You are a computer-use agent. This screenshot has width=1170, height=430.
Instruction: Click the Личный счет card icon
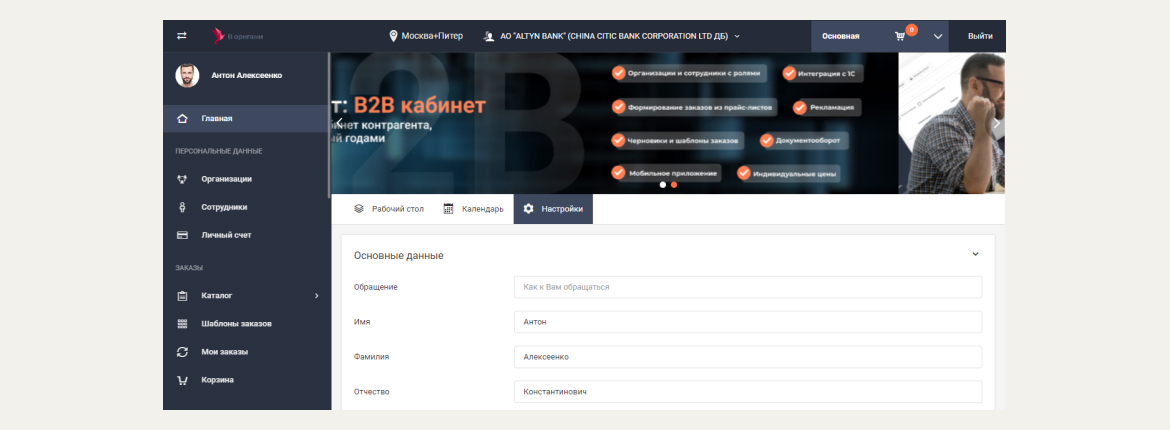(x=182, y=235)
